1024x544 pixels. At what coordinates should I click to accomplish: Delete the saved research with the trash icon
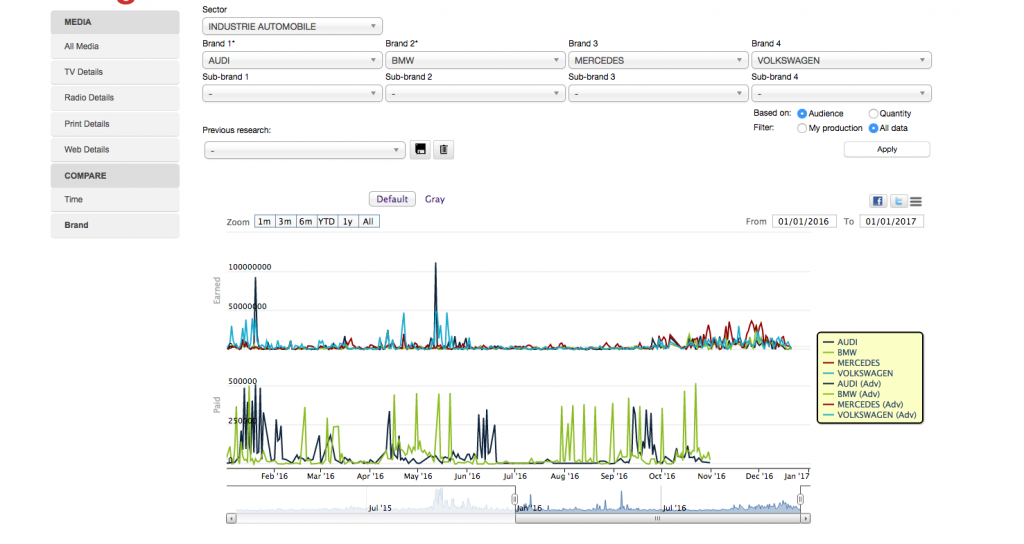443,150
